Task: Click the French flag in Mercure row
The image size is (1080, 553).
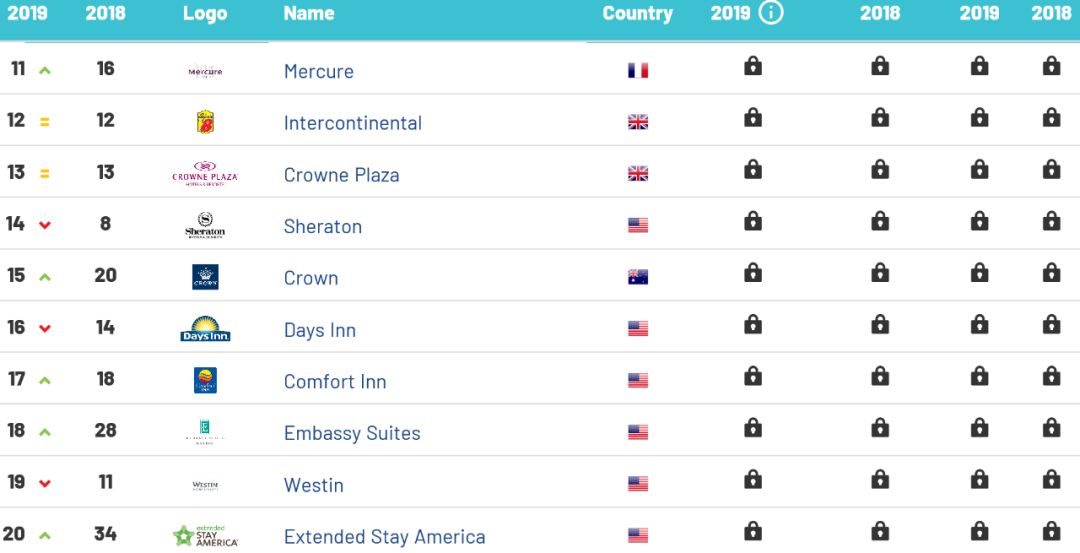Action: [x=638, y=71]
